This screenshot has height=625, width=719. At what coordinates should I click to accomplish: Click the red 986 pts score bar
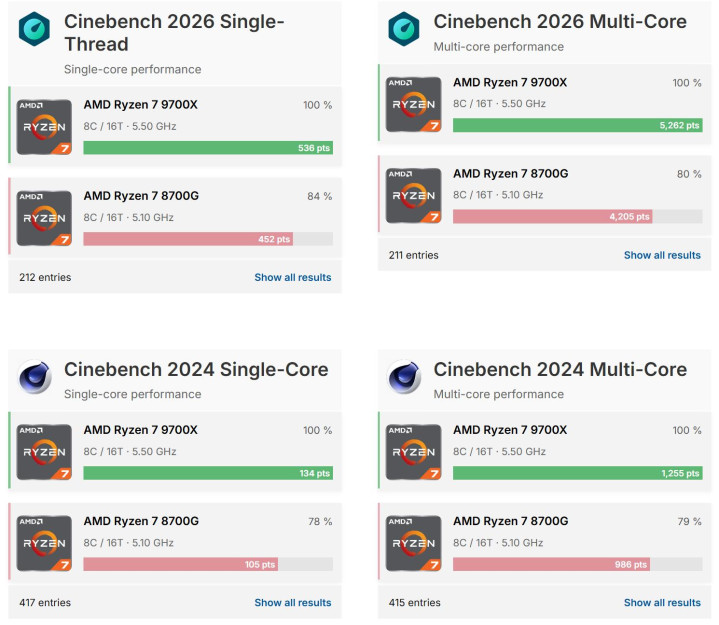551,565
